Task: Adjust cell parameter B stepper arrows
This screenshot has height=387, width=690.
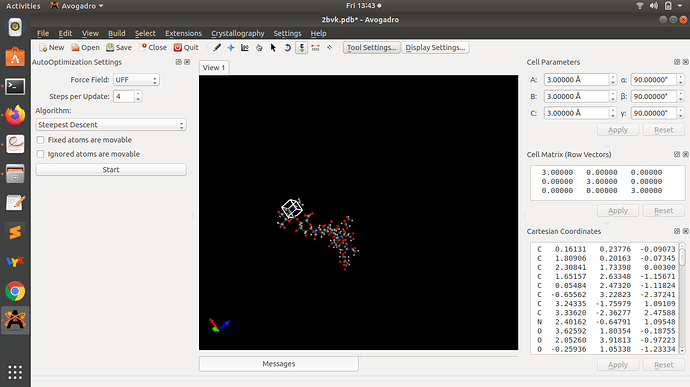Action: pyautogui.click(x=613, y=96)
